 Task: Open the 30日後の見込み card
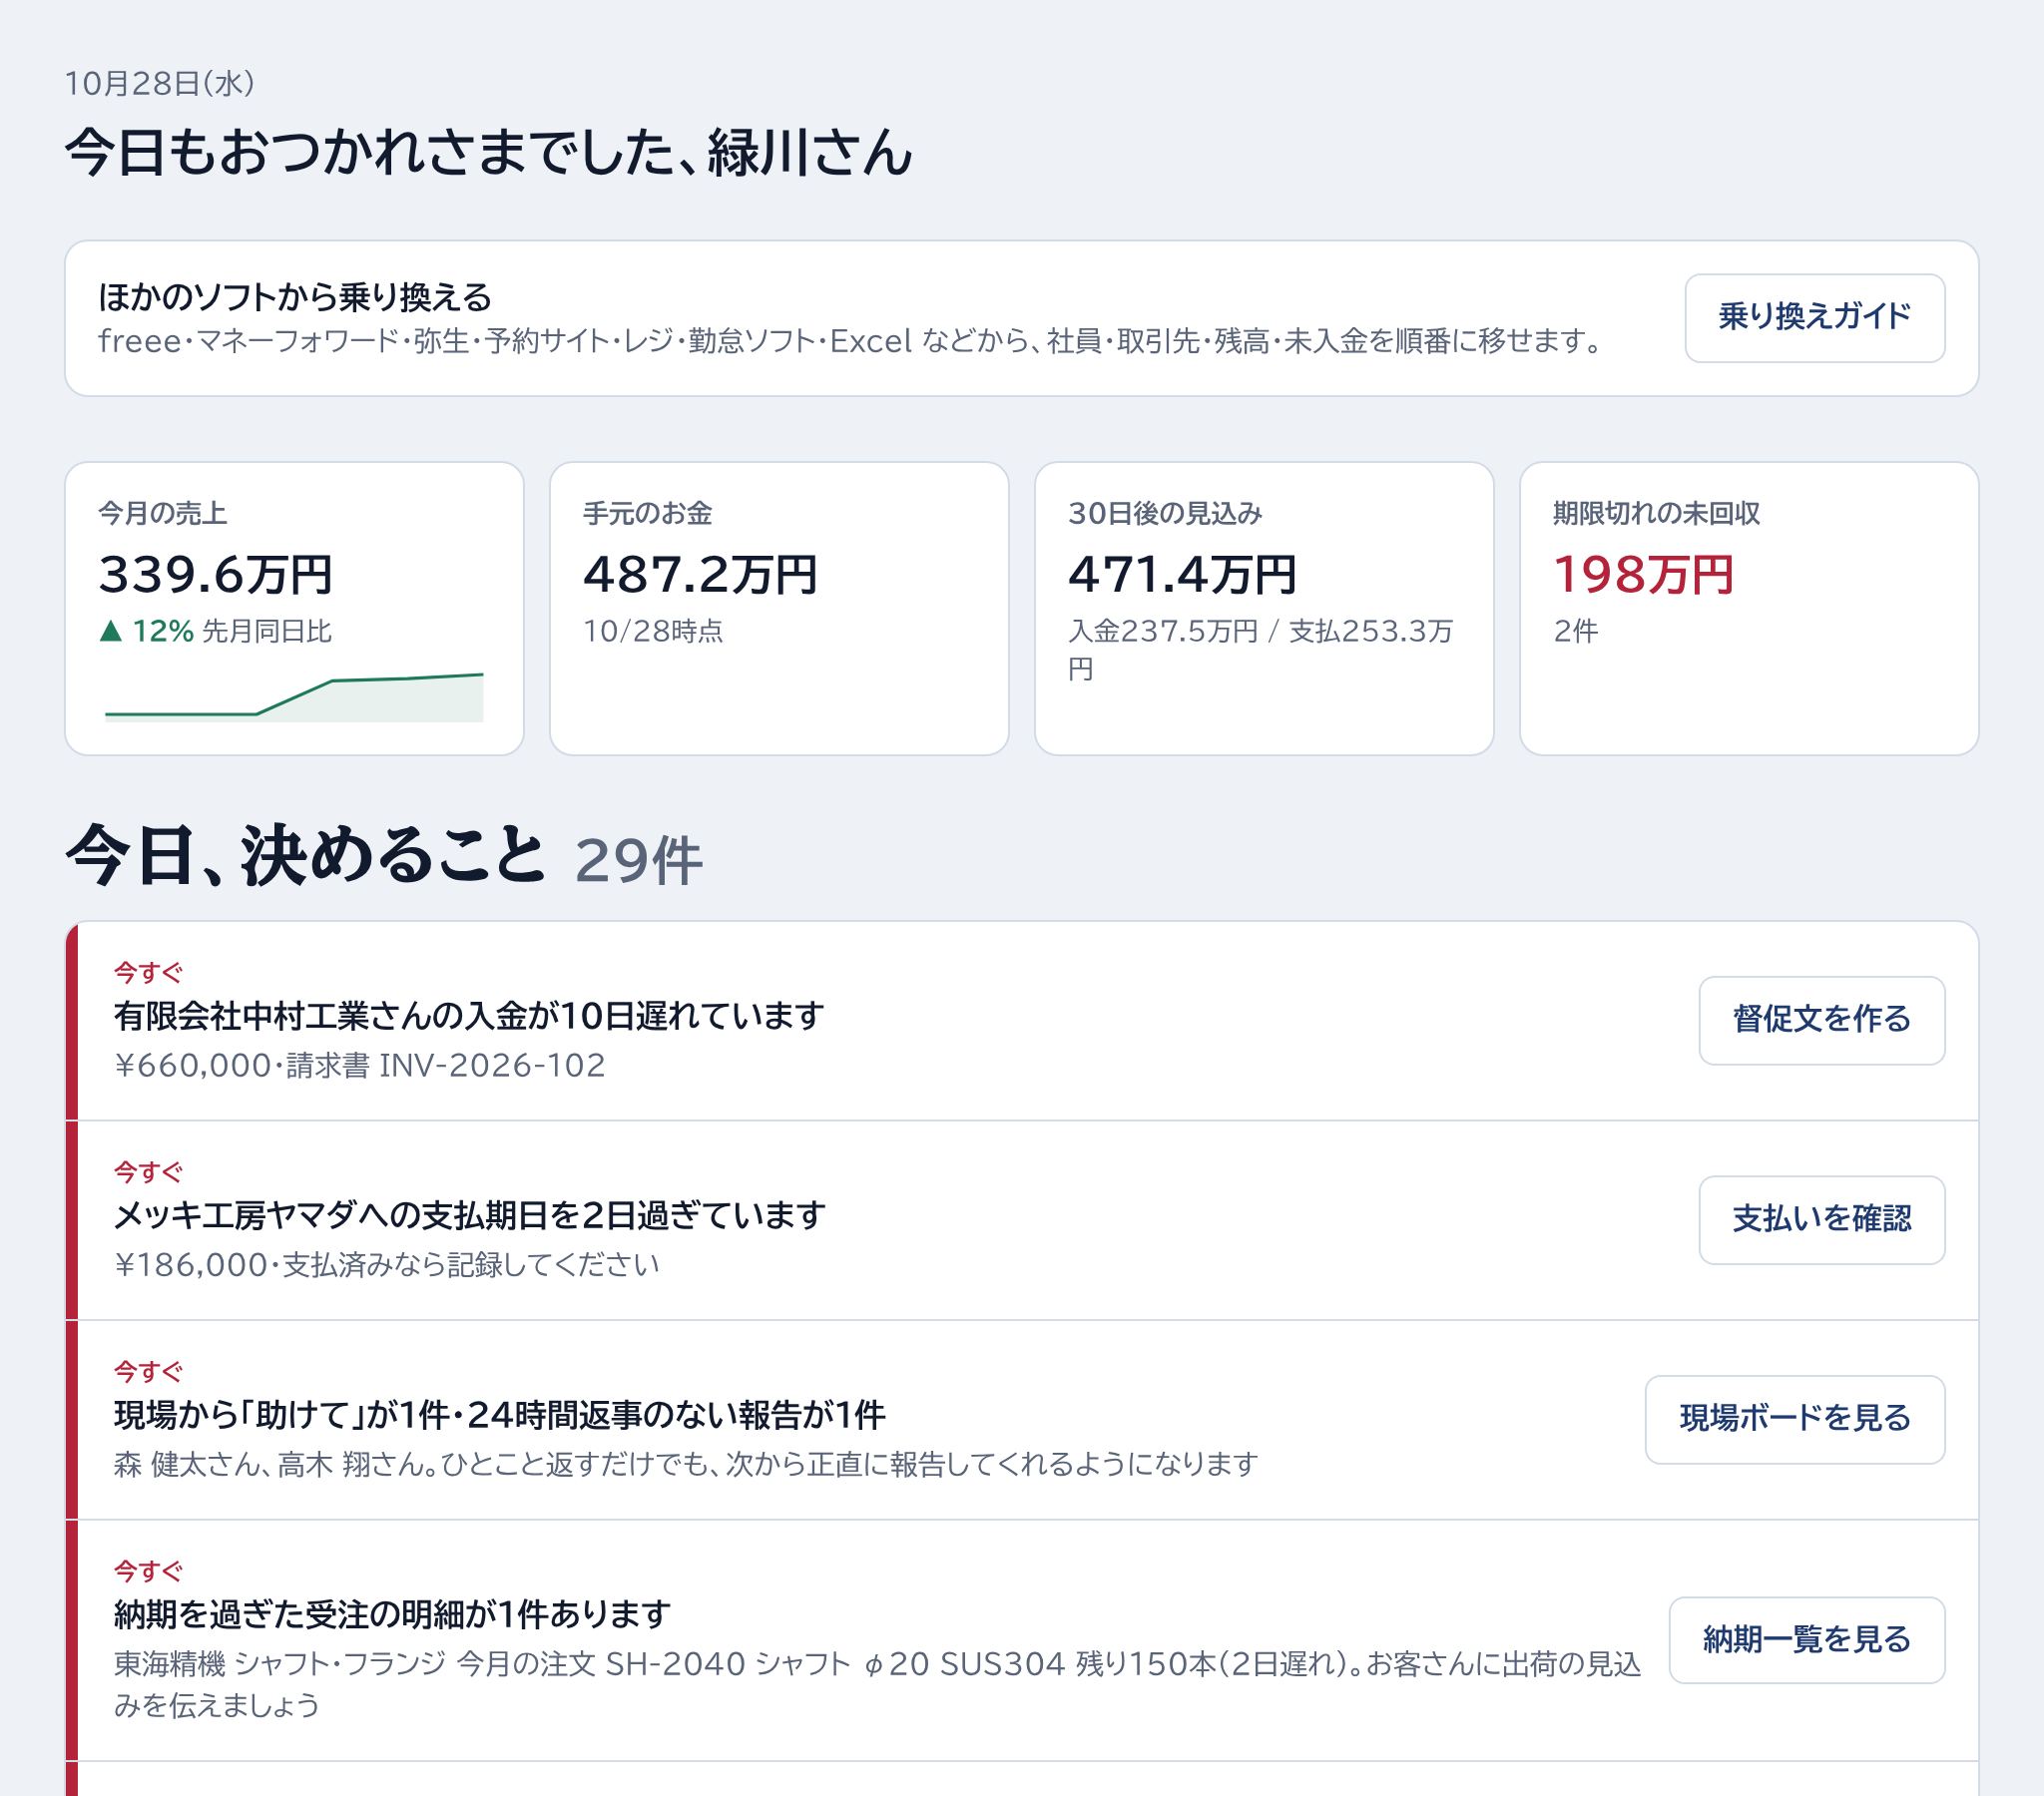pos(1264,608)
